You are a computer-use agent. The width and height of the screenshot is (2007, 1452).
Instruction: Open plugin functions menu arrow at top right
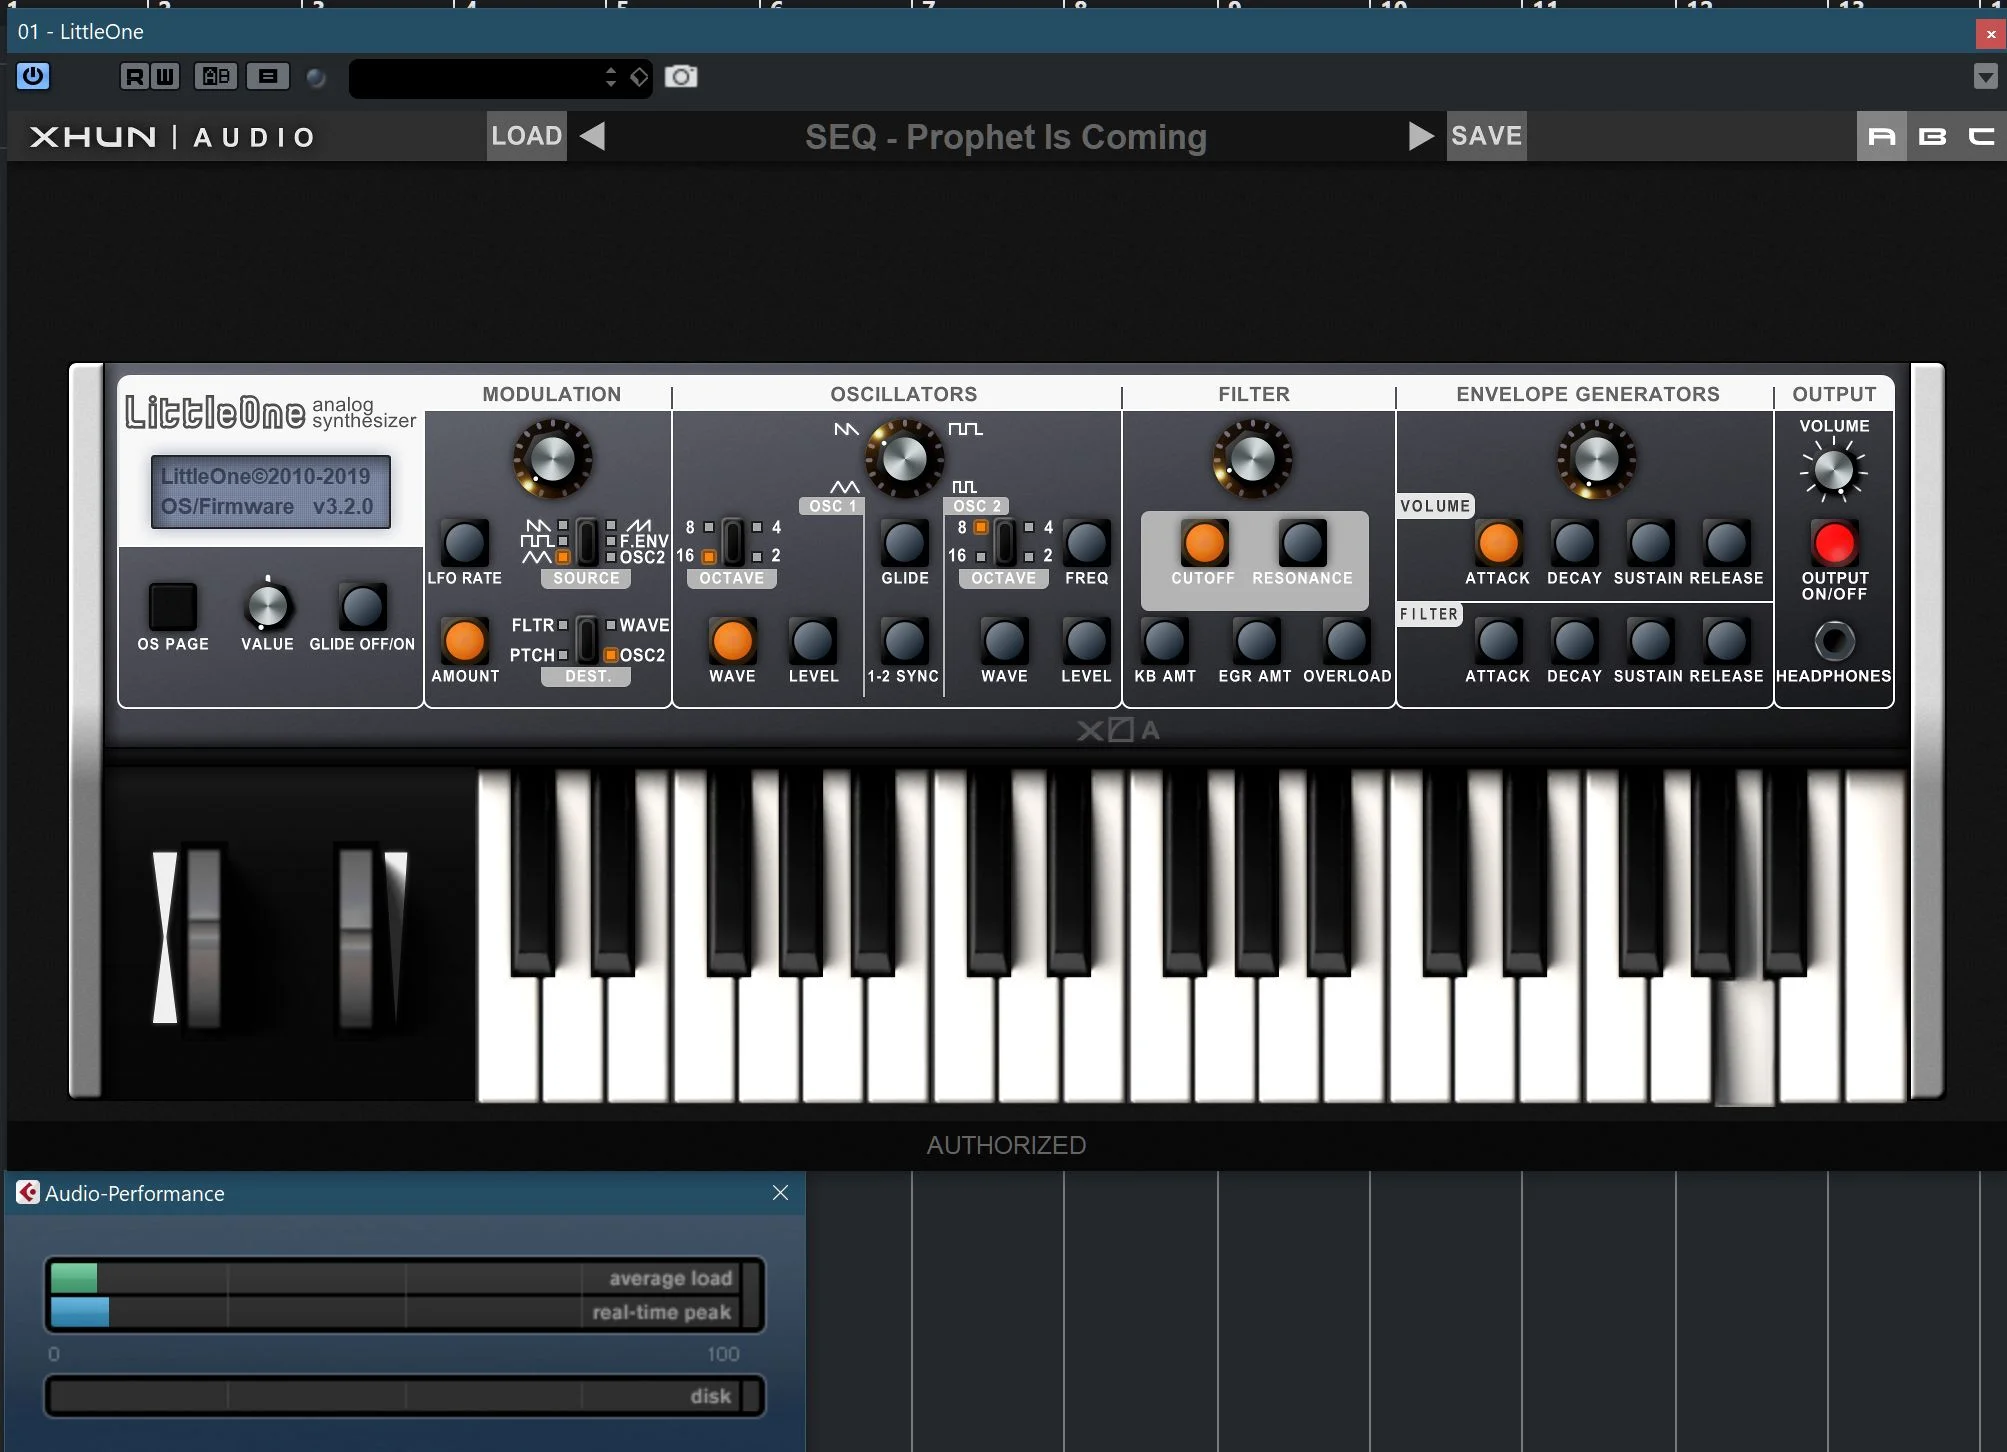point(1985,77)
